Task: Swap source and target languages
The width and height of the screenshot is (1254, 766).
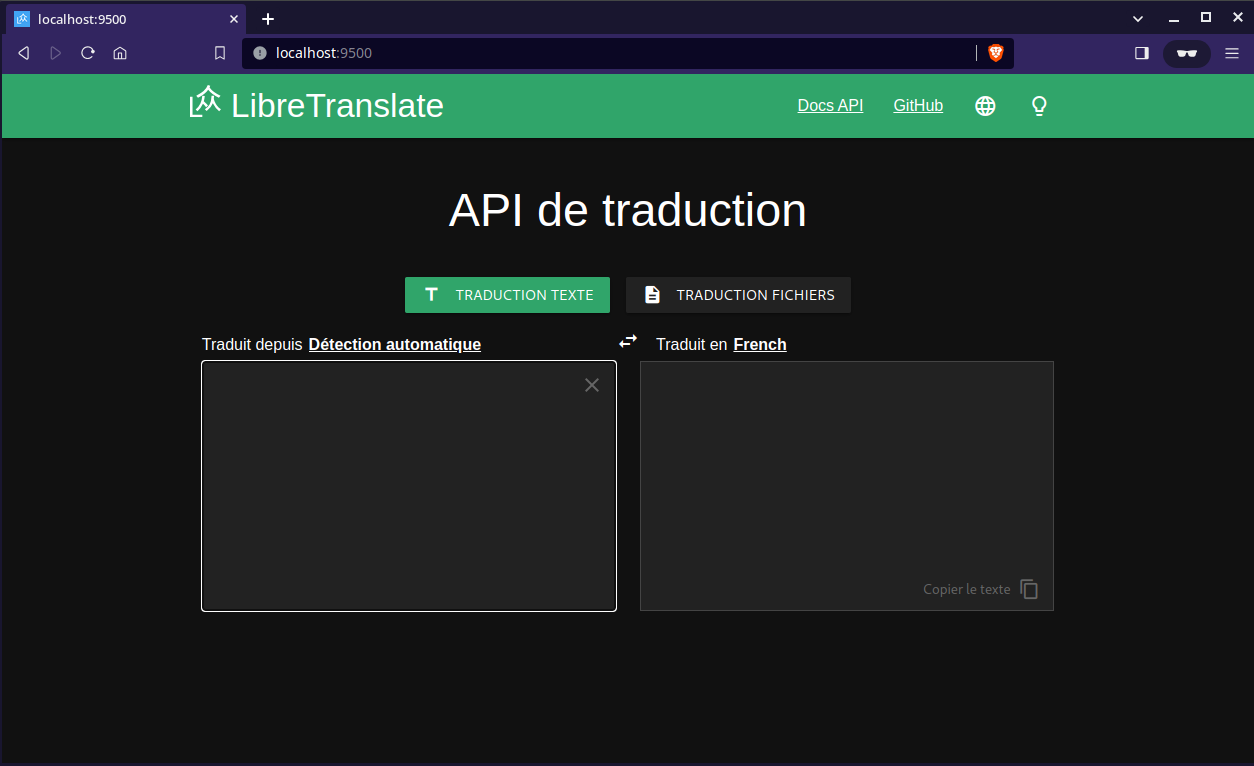Action: click(x=628, y=342)
